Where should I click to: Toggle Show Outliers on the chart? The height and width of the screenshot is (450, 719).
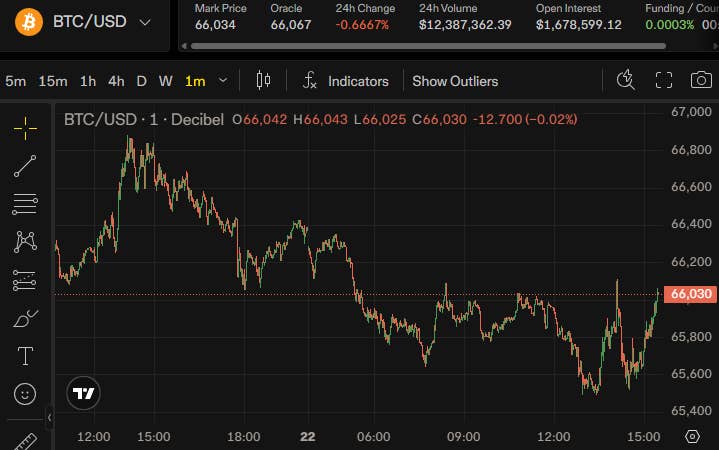pyautogui.click(x=455, y=81)
